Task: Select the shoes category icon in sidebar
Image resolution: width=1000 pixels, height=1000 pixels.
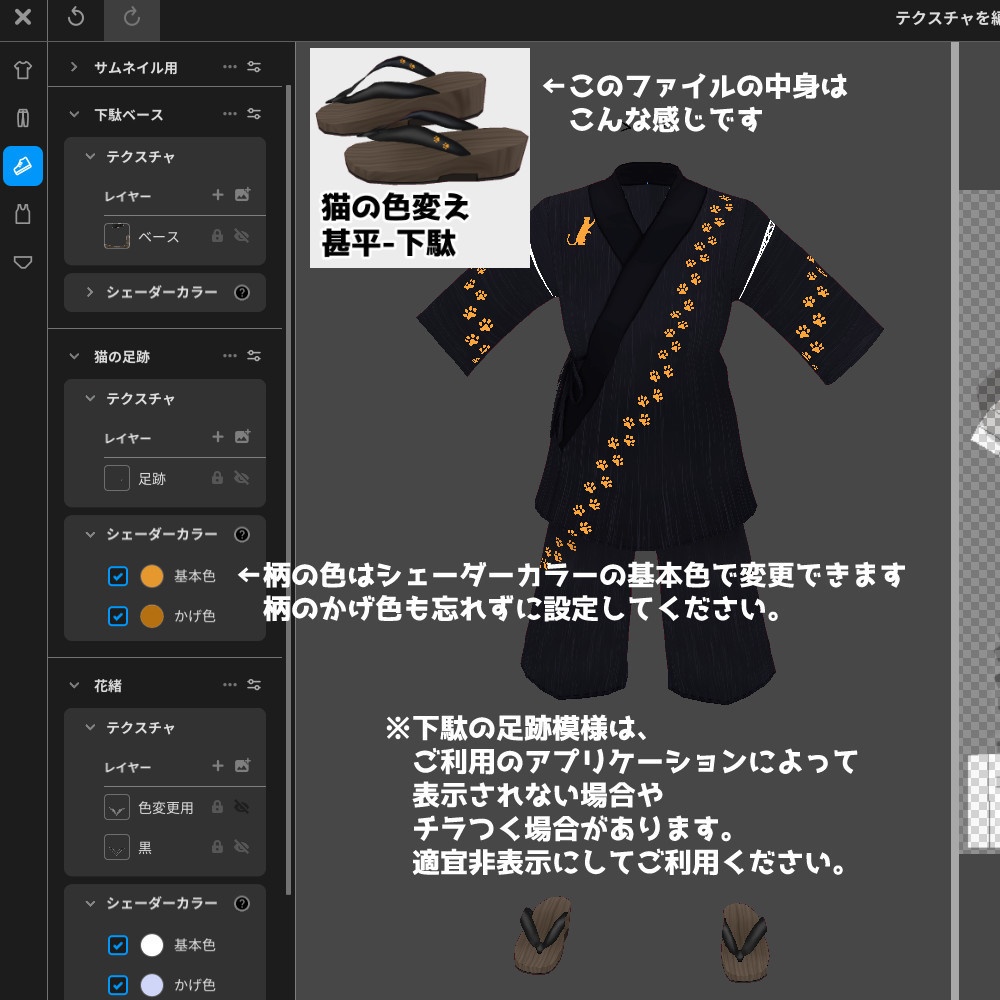Action: pyautogui.click(x=23, y=166)
